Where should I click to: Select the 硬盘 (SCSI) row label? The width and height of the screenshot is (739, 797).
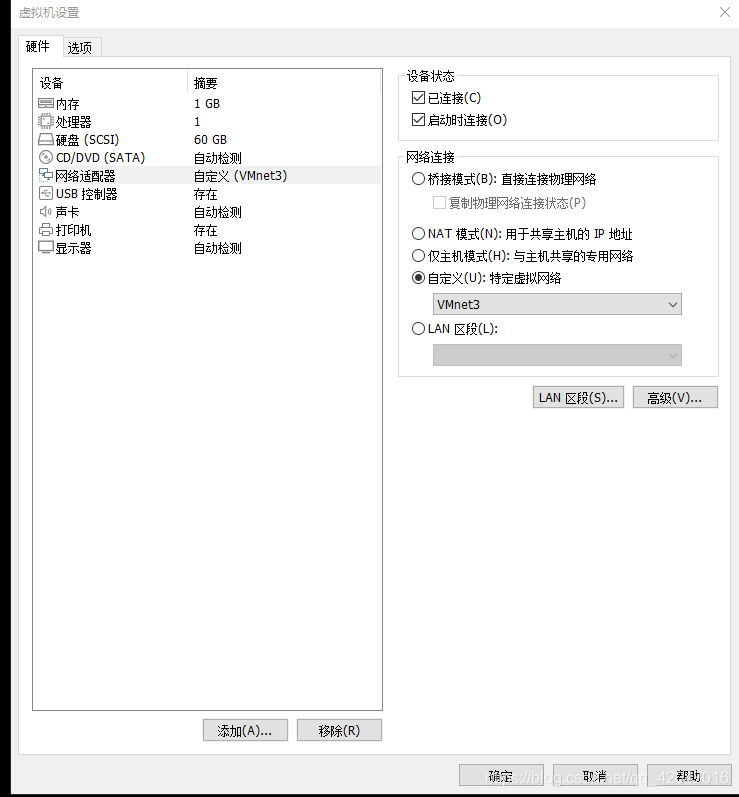pyautogui.click(x=87, y=140)
